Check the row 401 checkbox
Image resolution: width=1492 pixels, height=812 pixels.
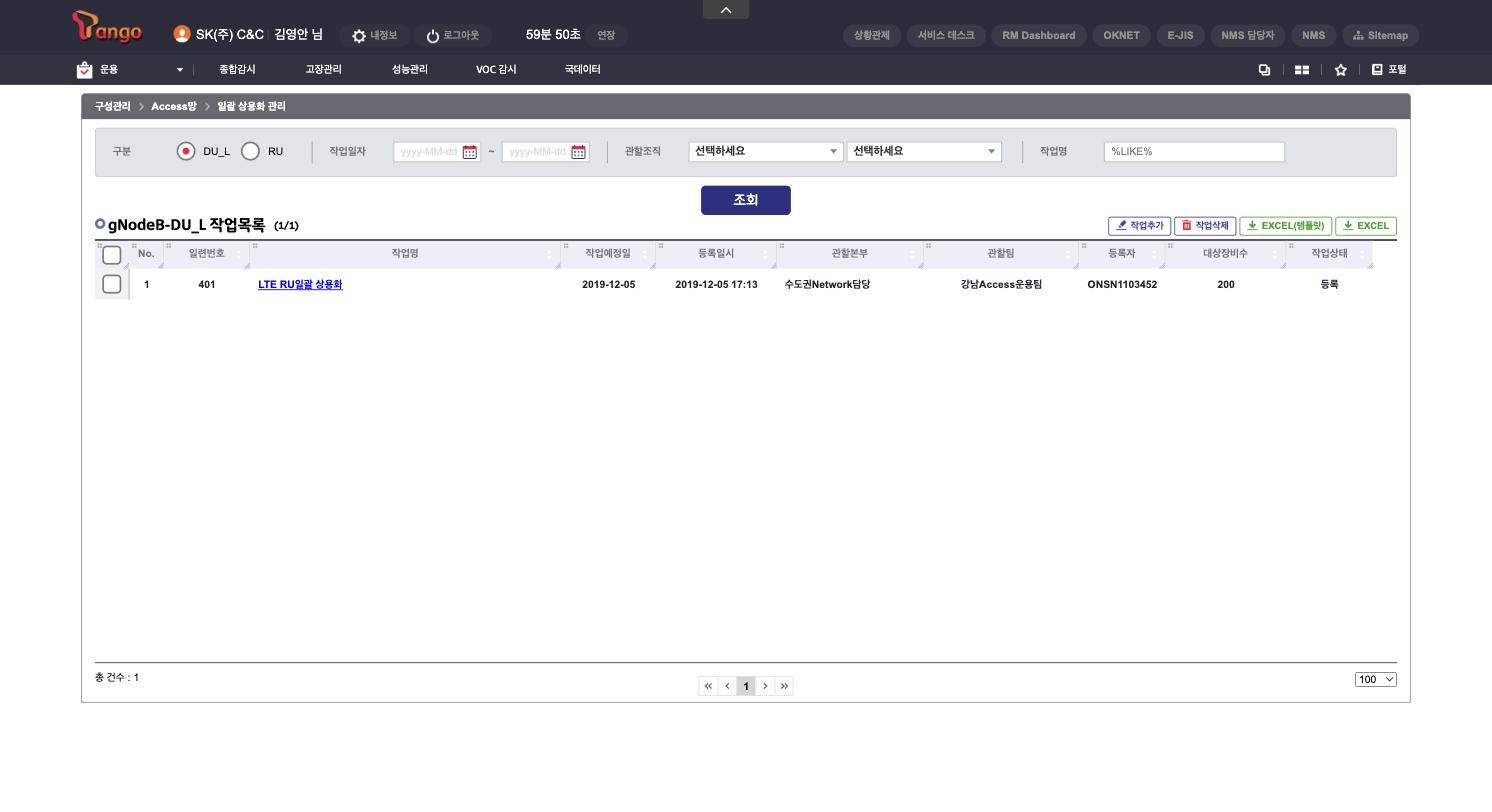(112, 284)
